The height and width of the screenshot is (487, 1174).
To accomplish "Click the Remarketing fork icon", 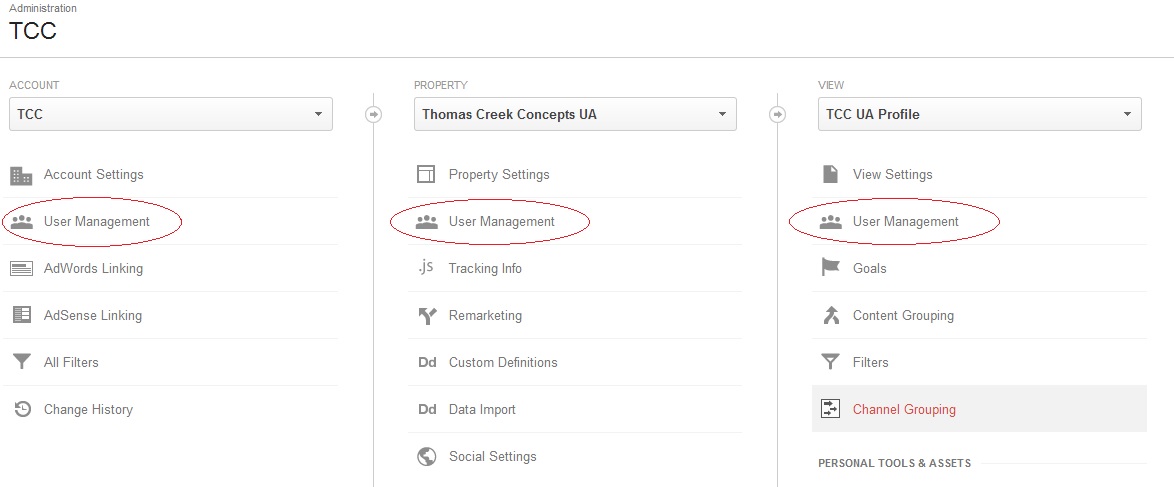I will 427,315.
